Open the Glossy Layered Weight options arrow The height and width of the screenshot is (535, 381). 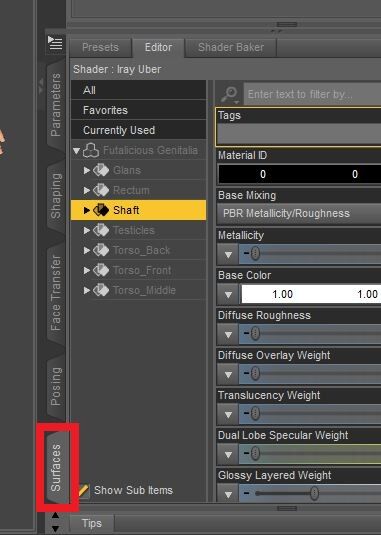[x=228, y=494]
